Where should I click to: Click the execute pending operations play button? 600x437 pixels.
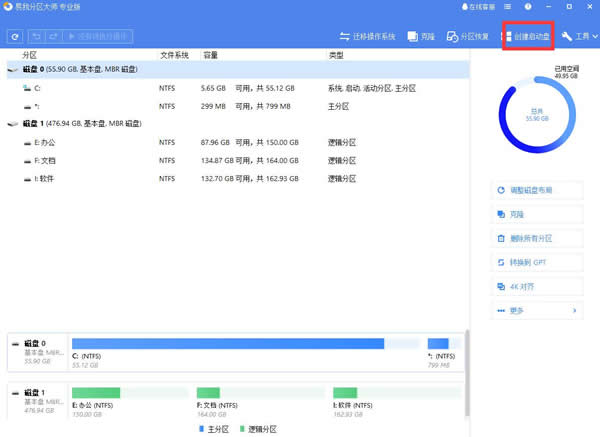[98, 36]
